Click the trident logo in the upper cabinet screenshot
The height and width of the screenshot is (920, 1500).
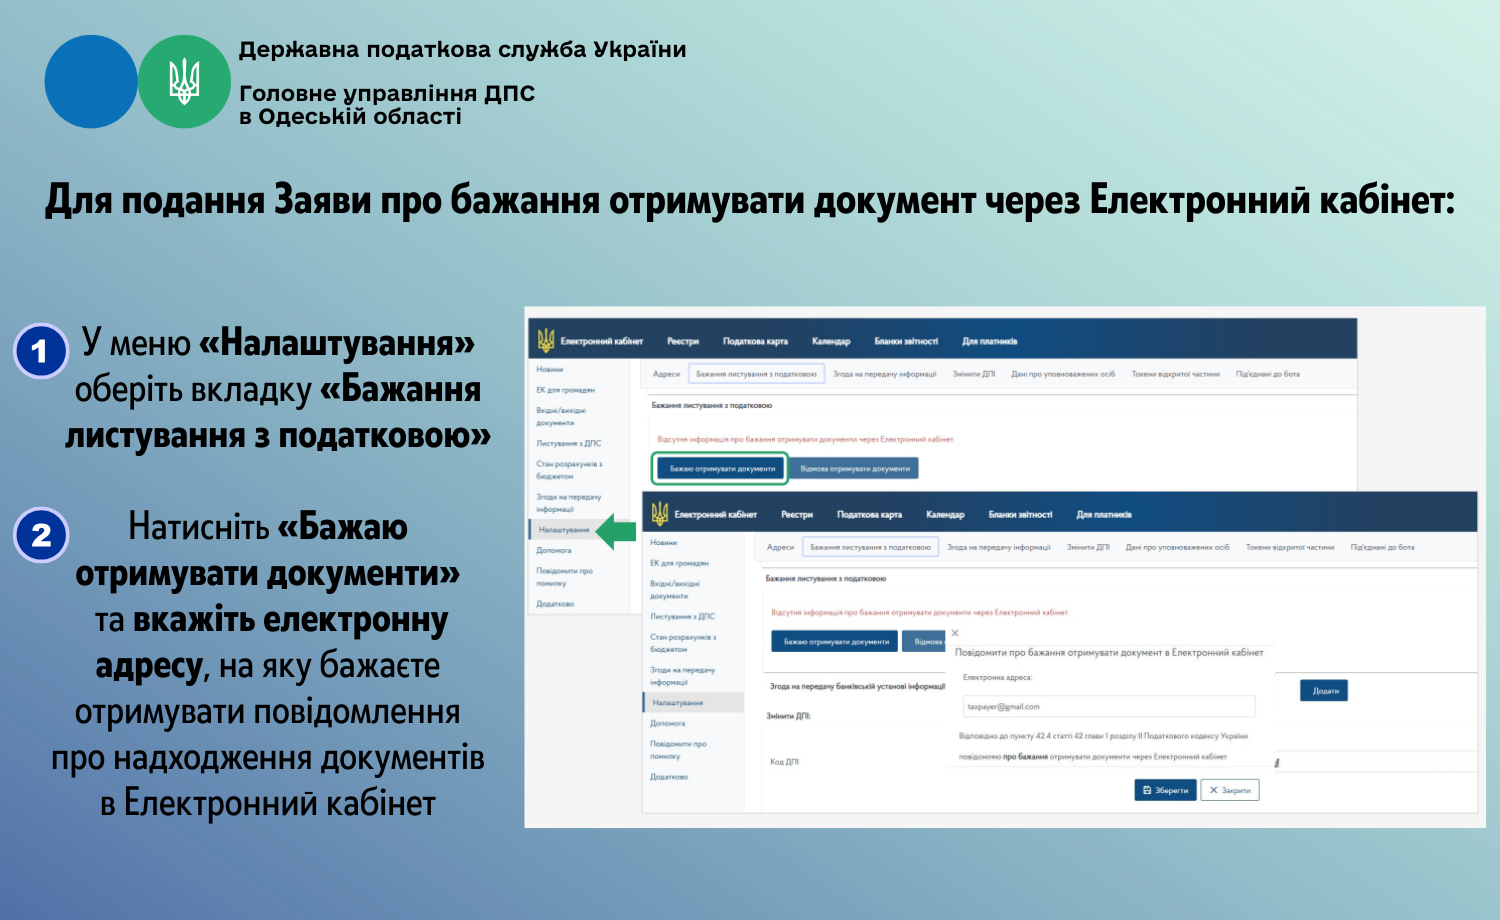click(x=546, y=341)
